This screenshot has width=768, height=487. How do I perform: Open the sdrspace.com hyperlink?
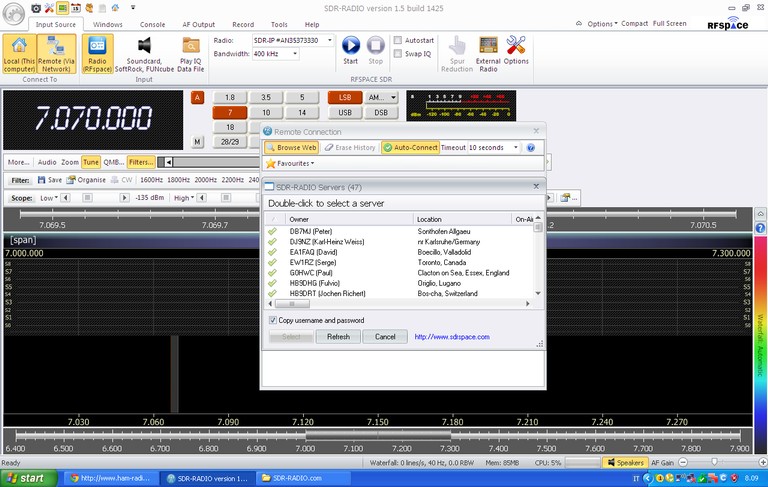coord(452,337)
